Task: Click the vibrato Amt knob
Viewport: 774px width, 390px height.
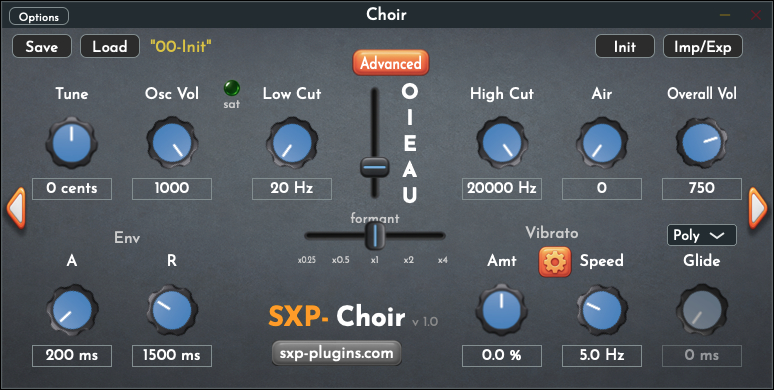Action: [x=502, y=311]
